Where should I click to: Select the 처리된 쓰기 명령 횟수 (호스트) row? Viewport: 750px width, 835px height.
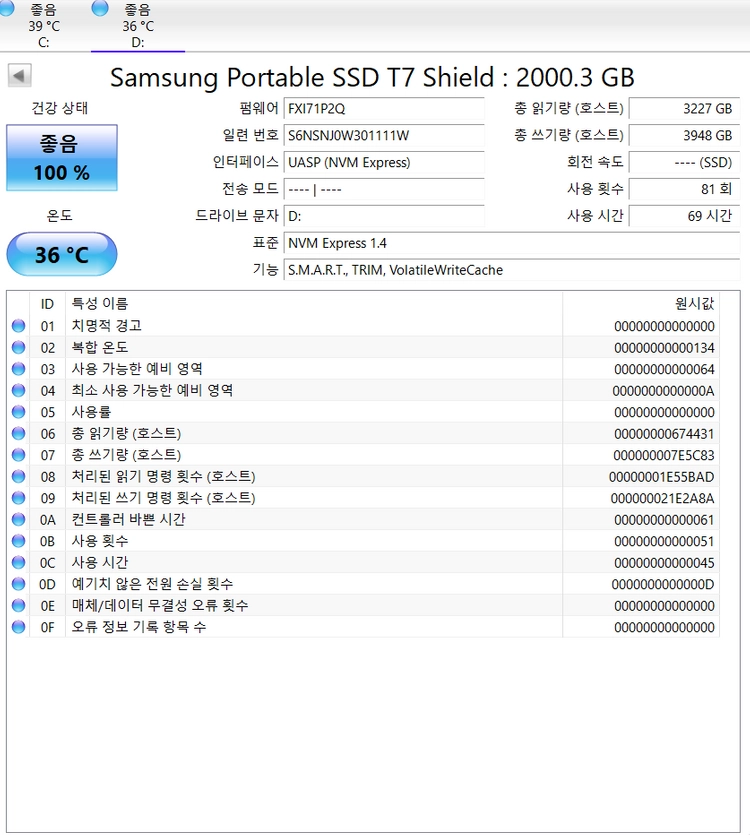[x=363, y=498]
